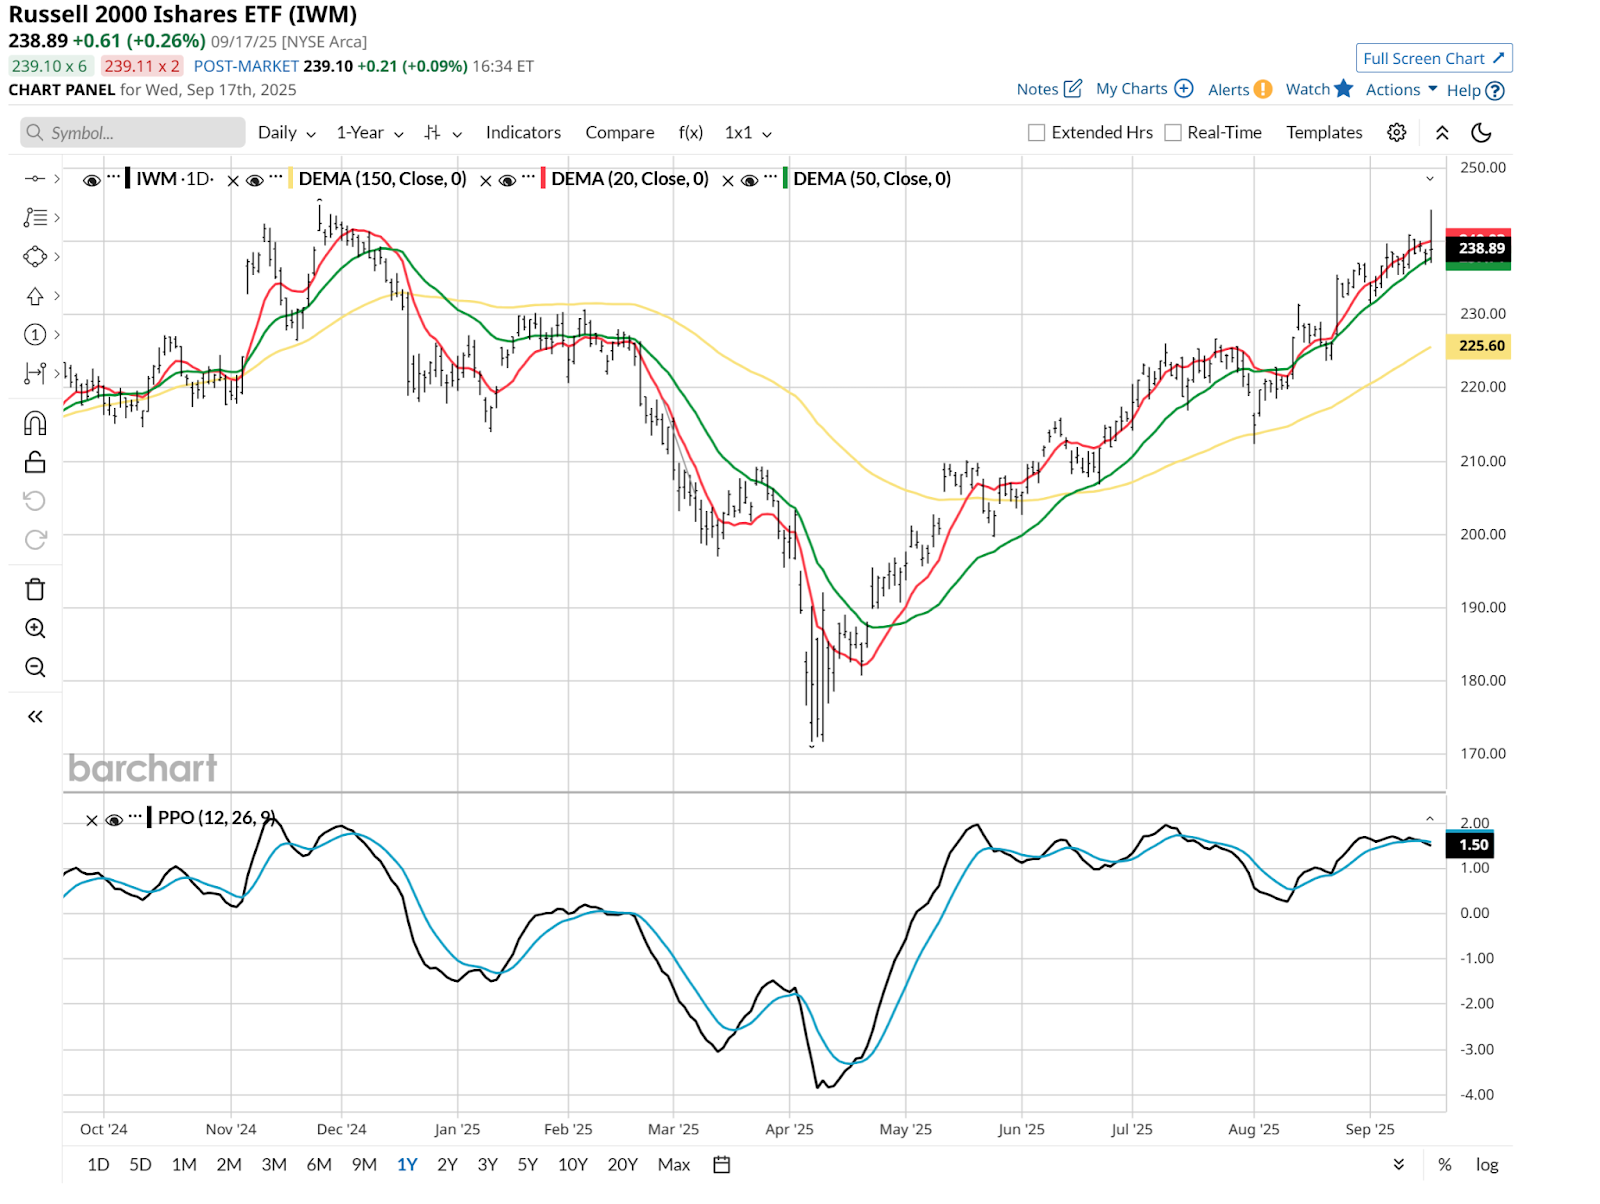This screenshot has width=1600, height=1204.
Task: Open Full Screen Chart
Action: click(1434, 58)
